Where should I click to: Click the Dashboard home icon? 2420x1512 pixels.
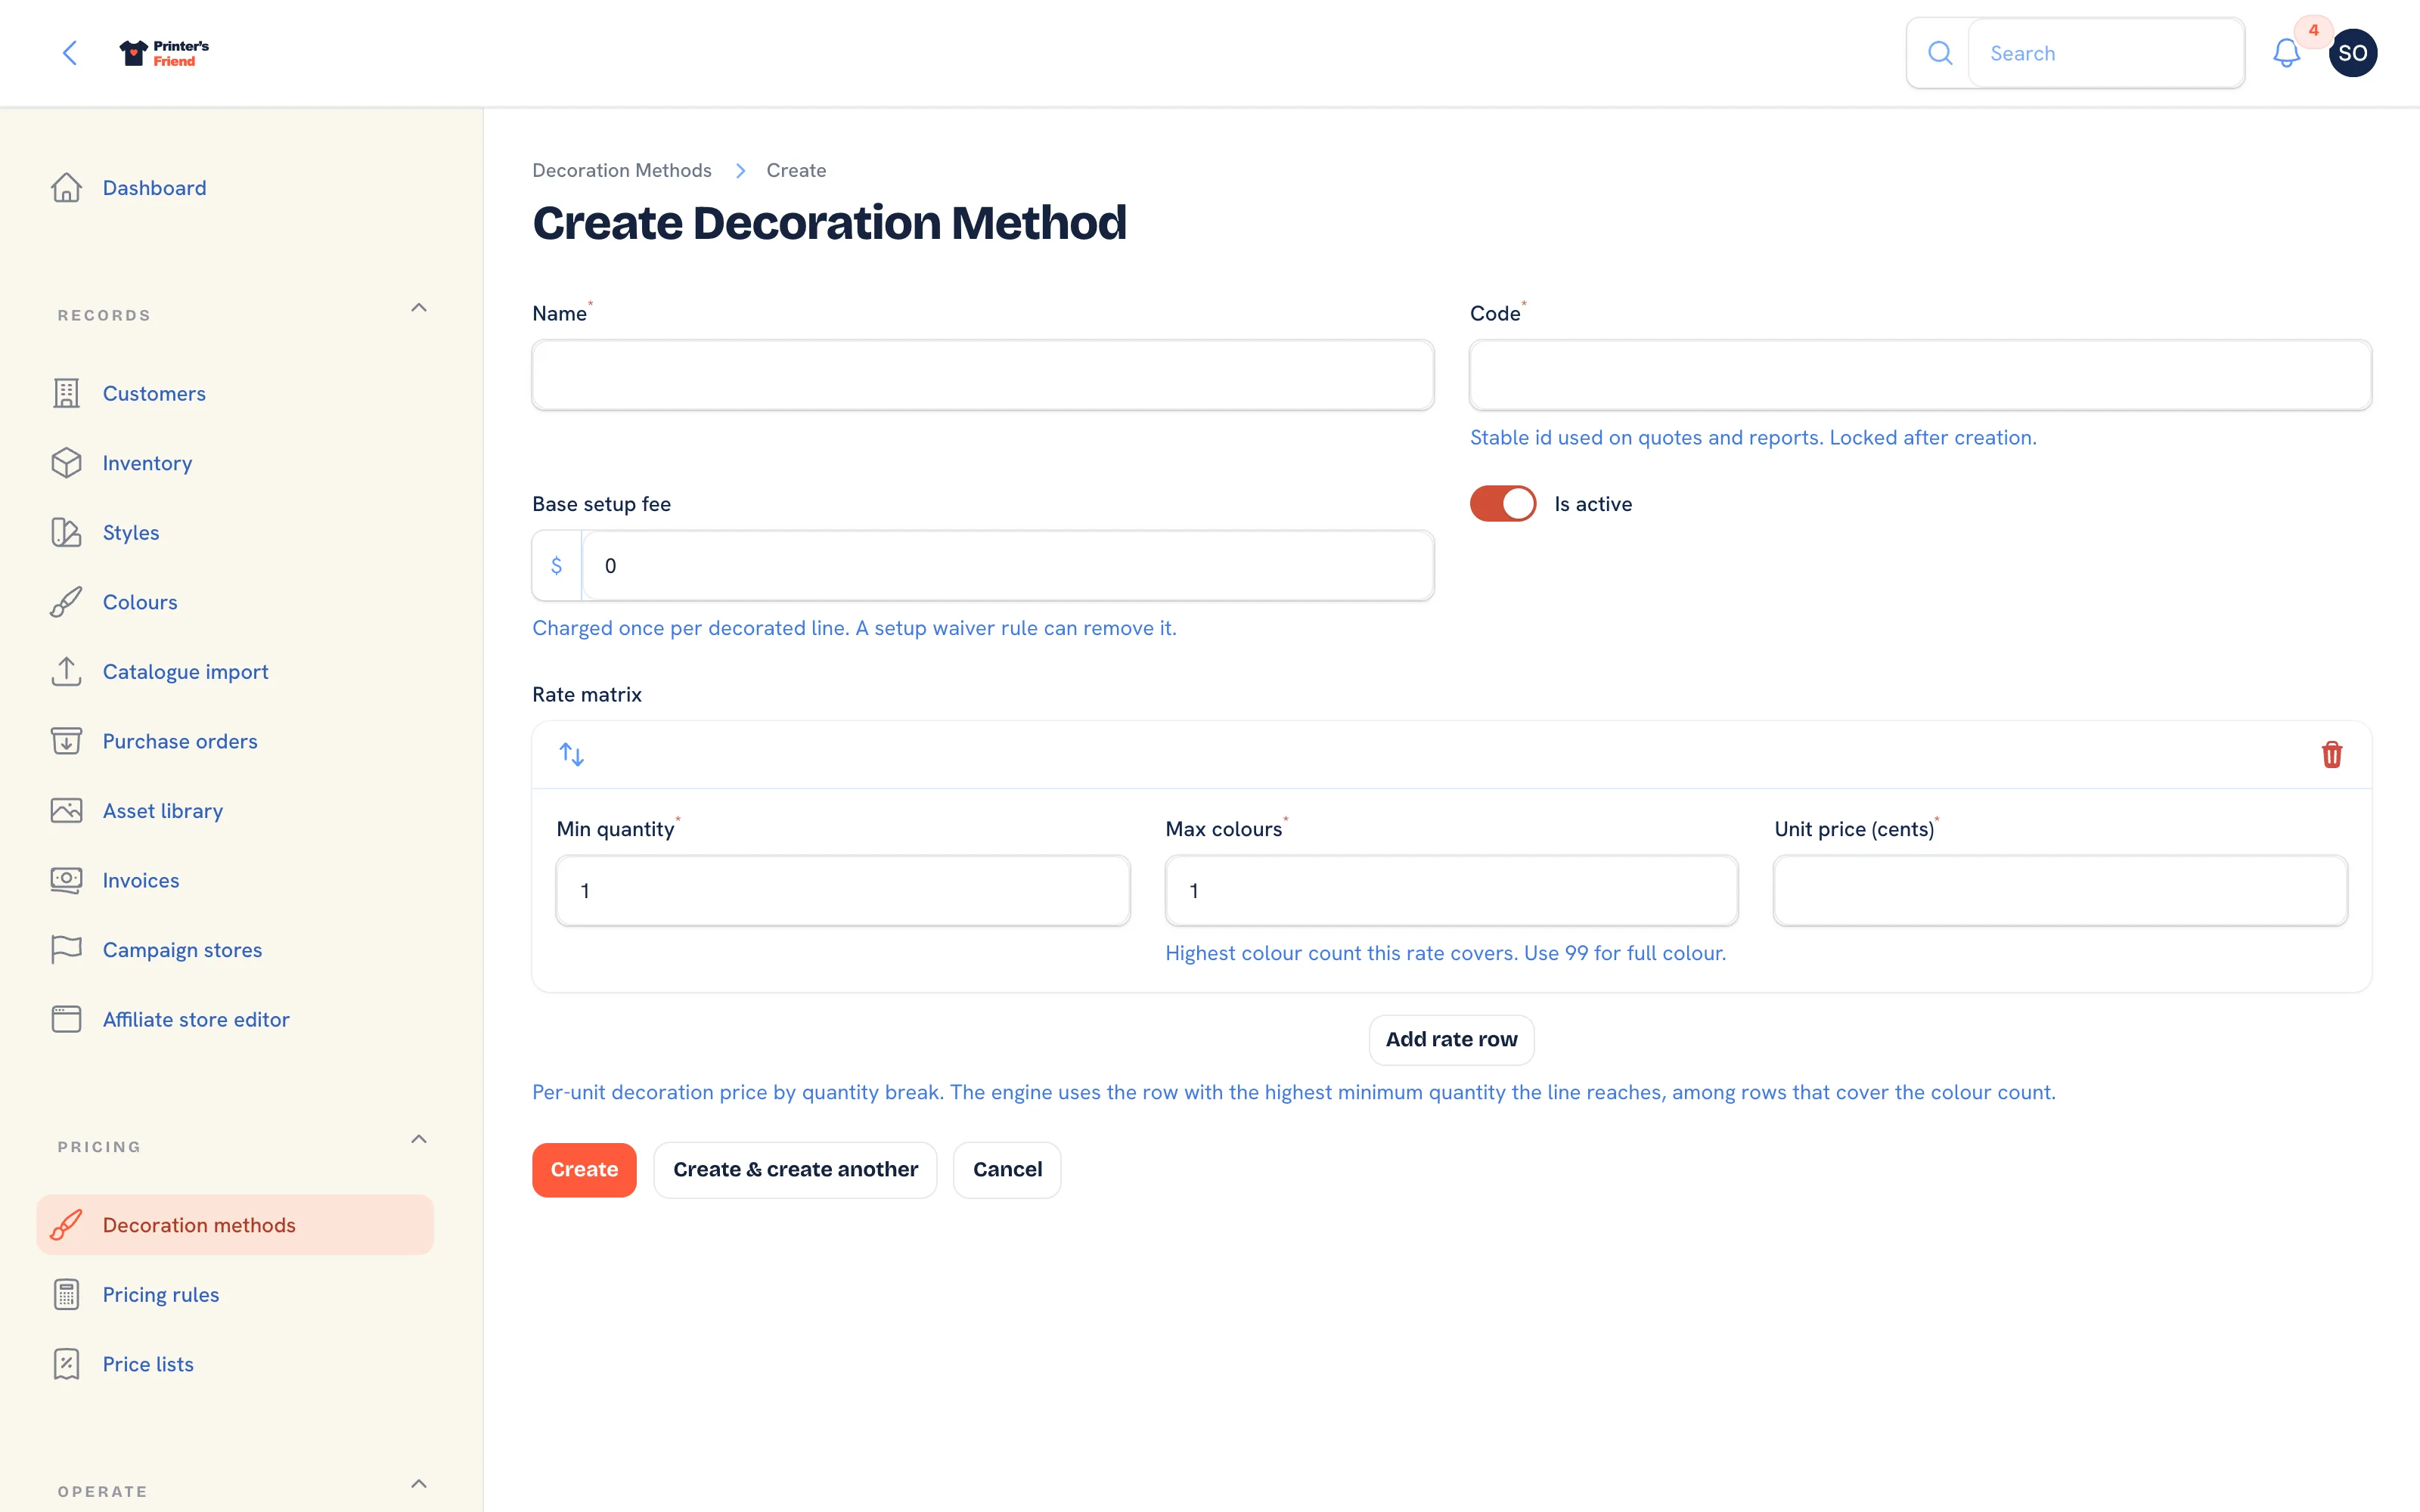(x=66, y=188)
